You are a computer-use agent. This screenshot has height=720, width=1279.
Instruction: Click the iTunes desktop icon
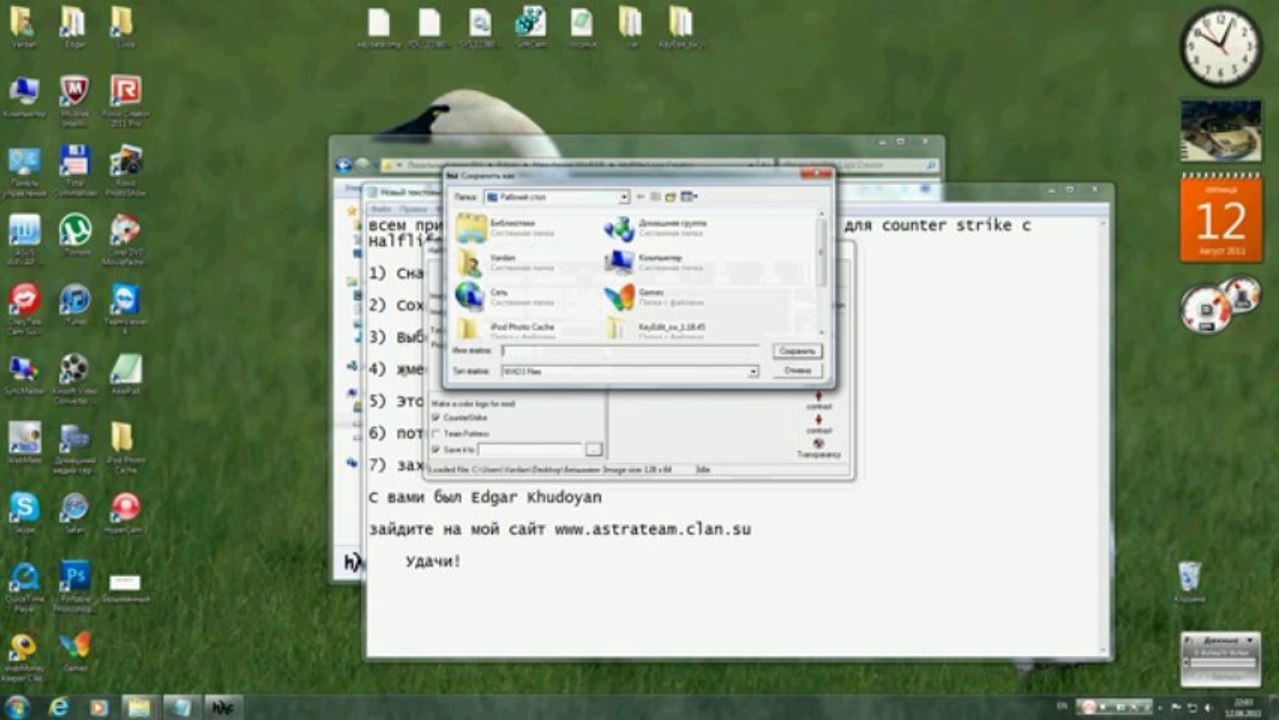(x=74, y=305)
